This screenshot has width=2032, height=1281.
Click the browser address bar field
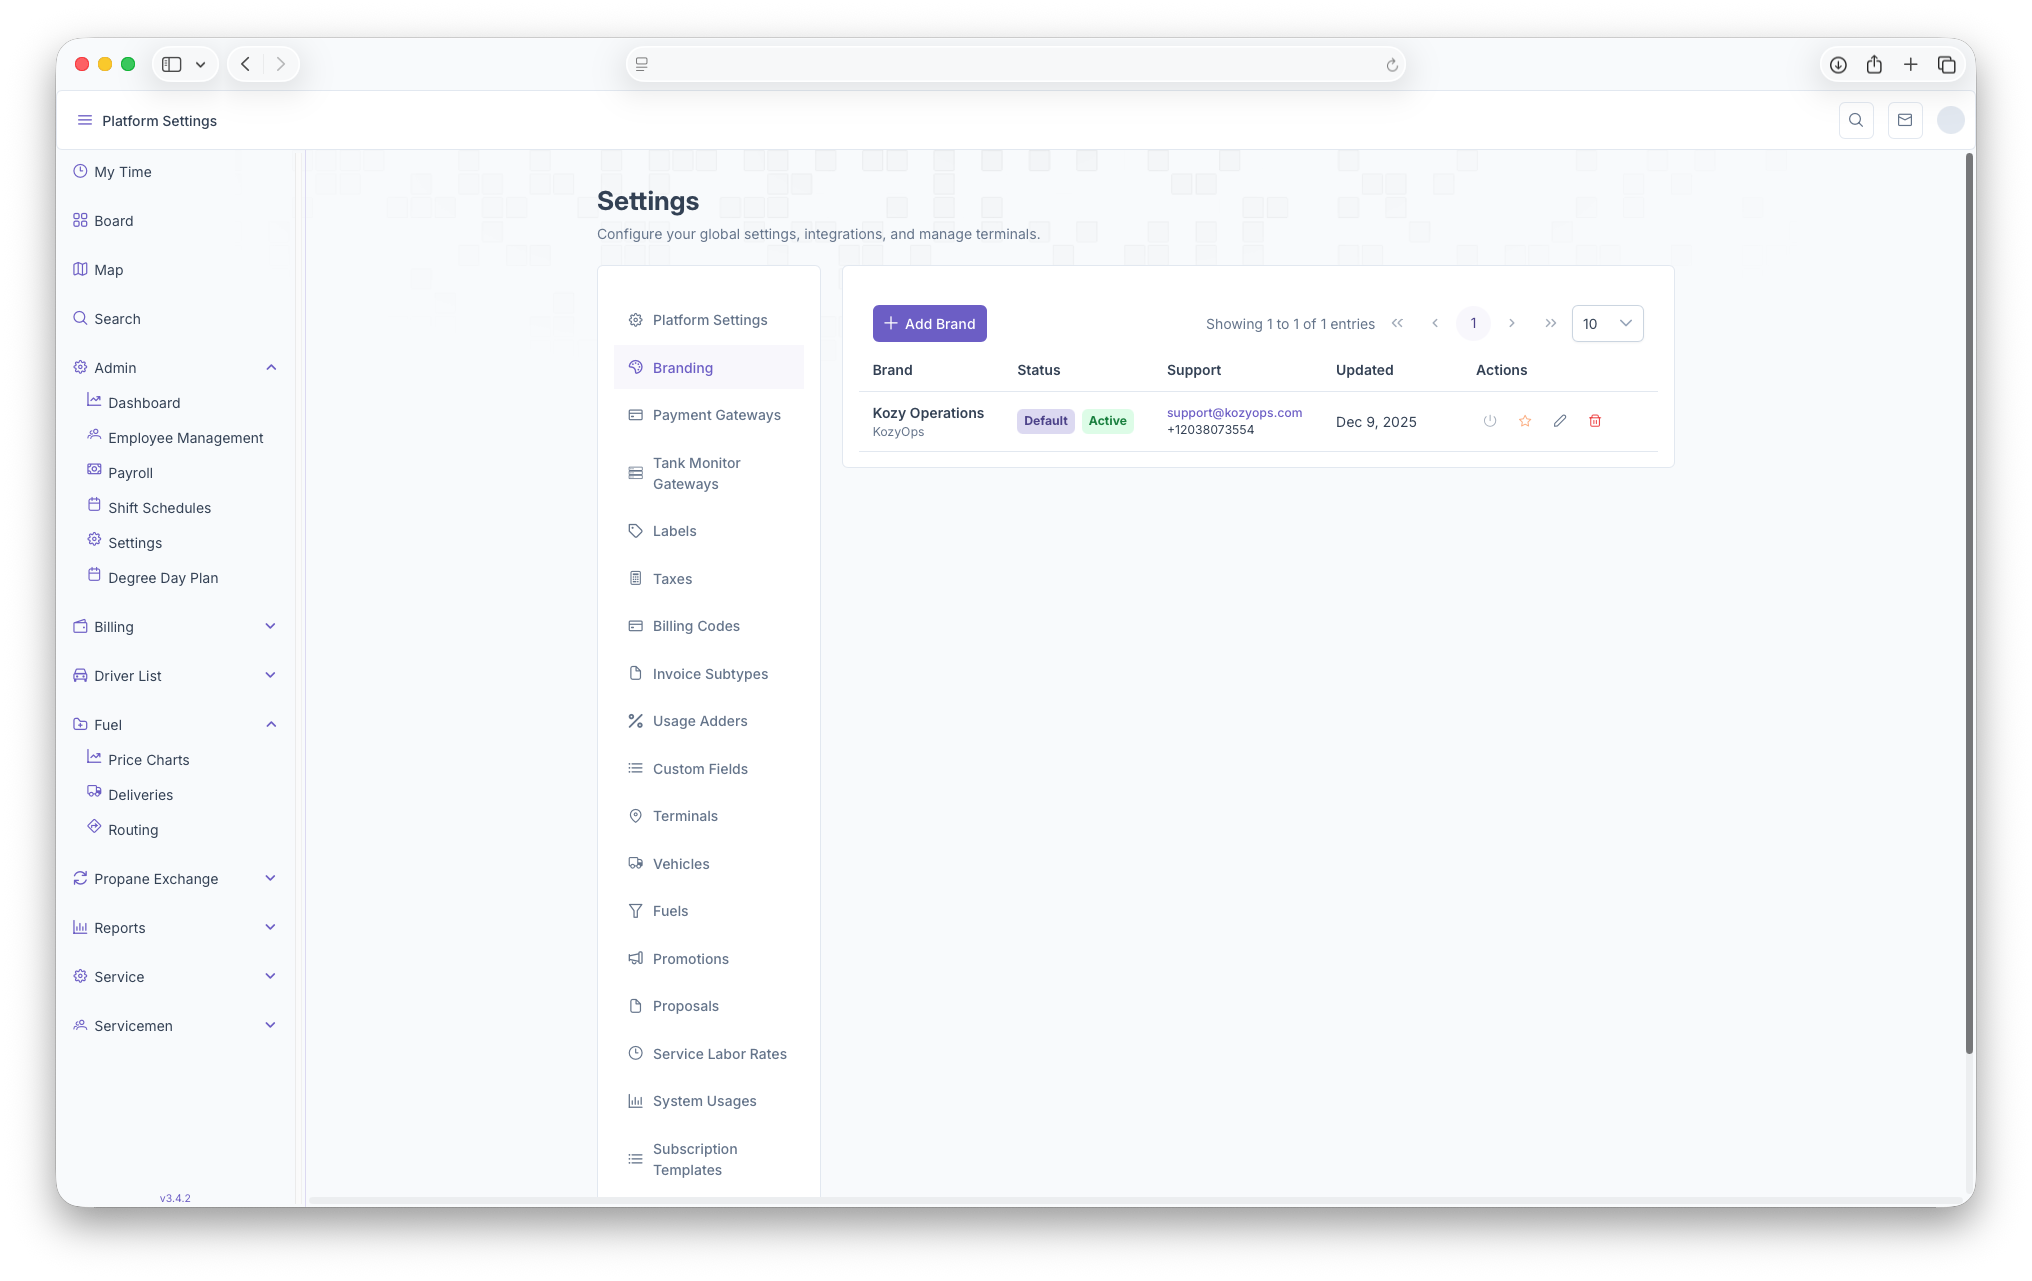coord(1014,65)
